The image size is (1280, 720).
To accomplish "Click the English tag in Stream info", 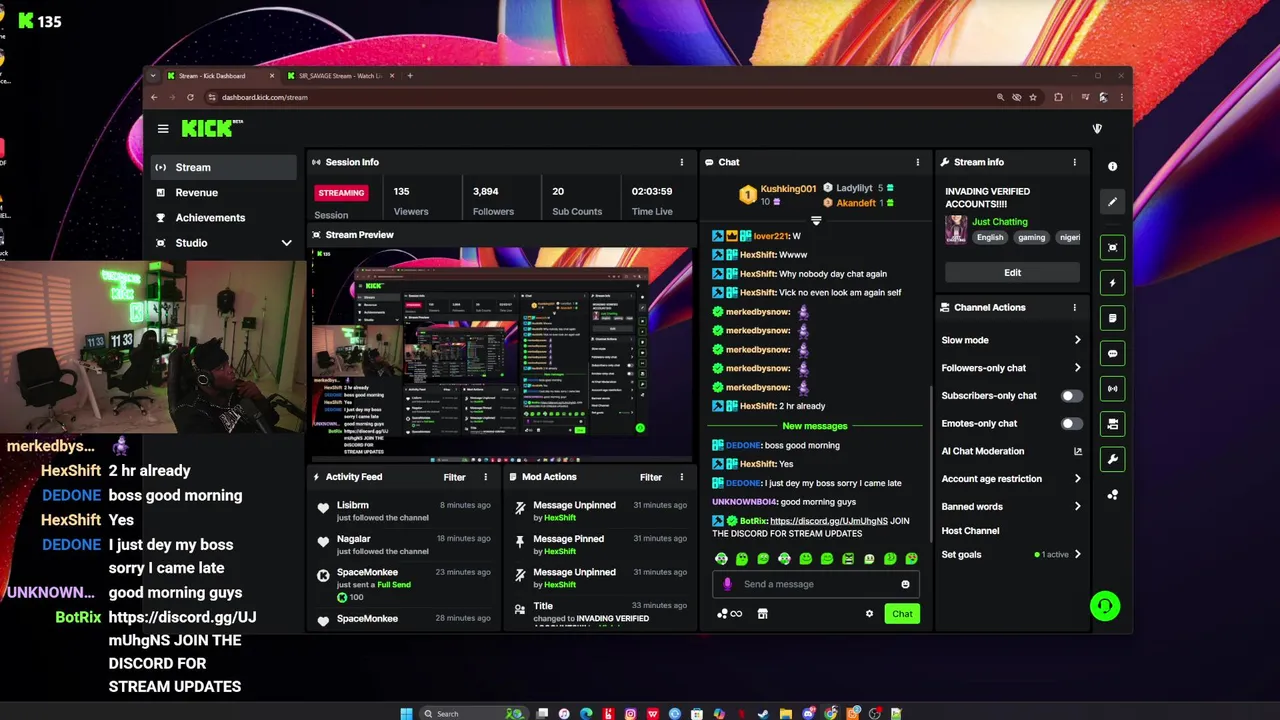I will [990, 238].
